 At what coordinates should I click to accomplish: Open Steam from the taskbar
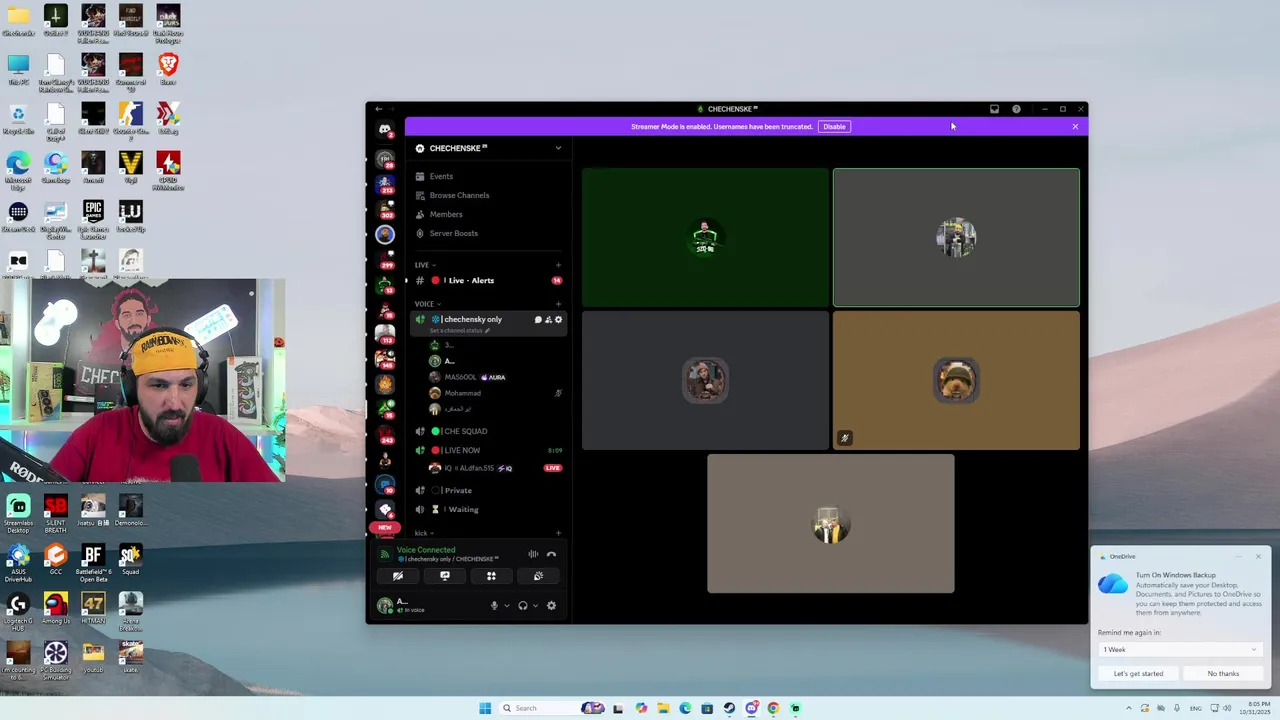click(x=729, y=708)
